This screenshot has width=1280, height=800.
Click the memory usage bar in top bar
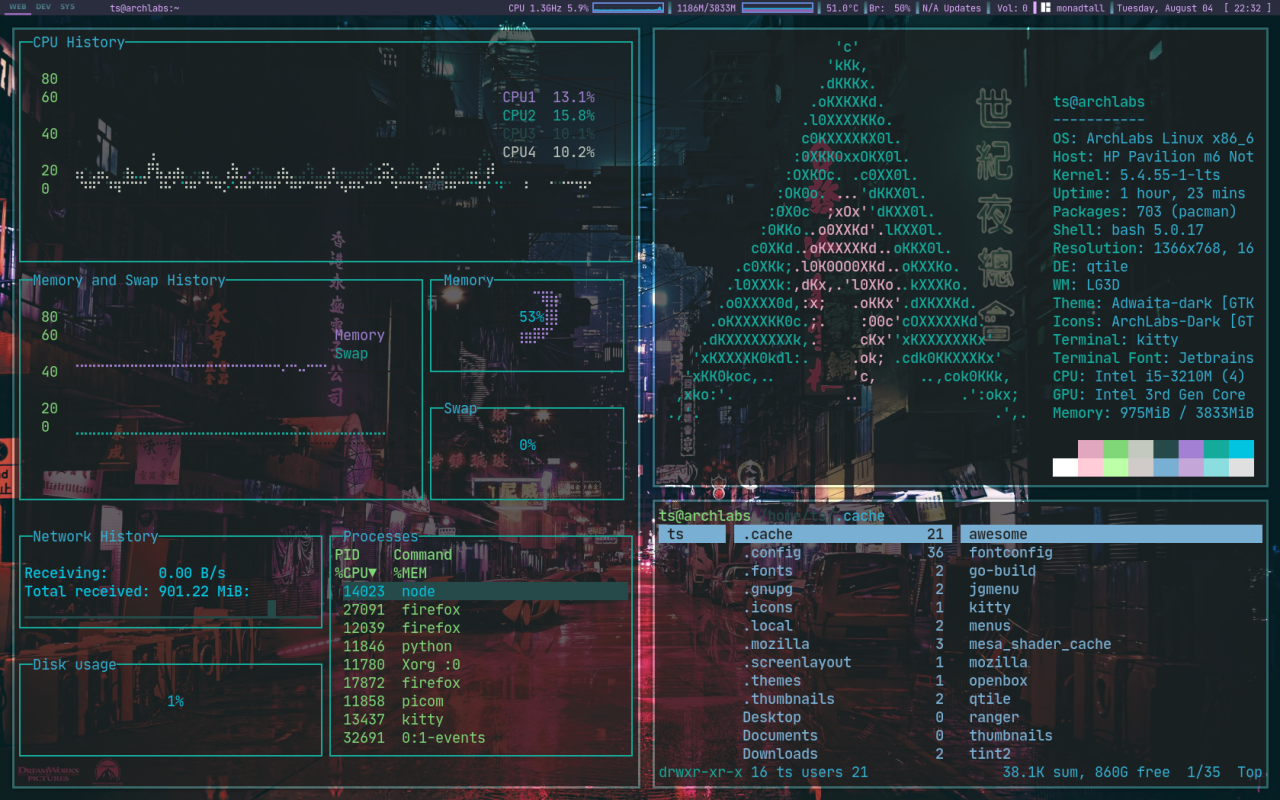pyautogui.click(x=777, y=8)
